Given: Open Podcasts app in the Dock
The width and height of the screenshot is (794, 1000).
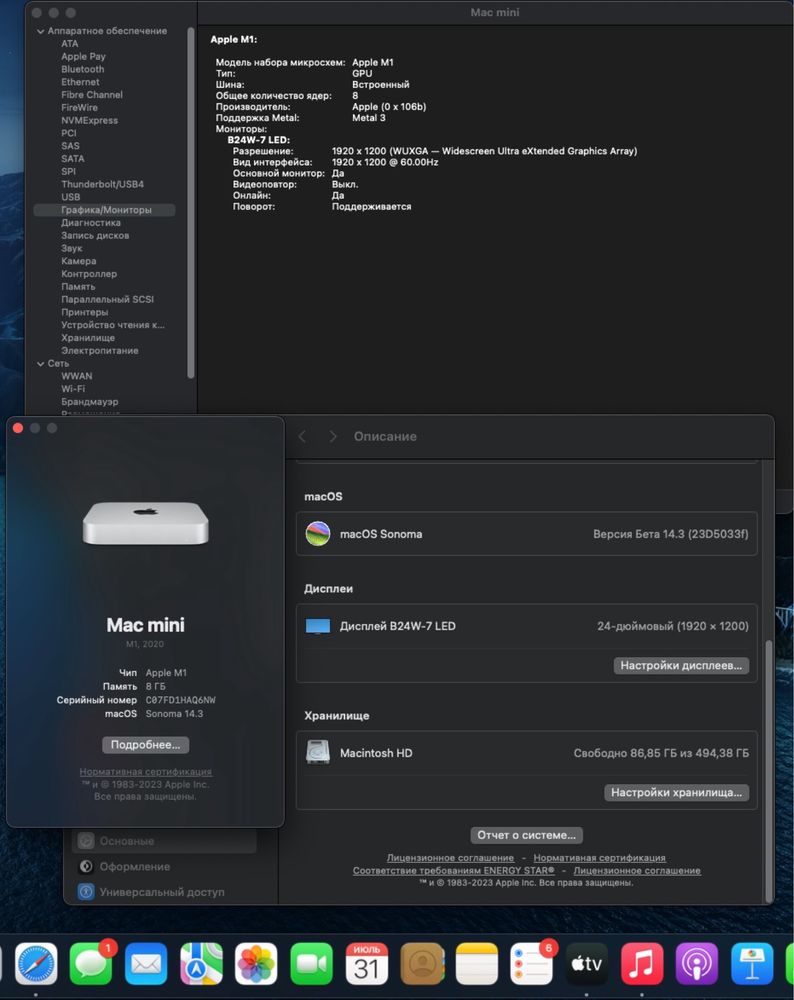Looking at the screenshot, I should point(697,964).
